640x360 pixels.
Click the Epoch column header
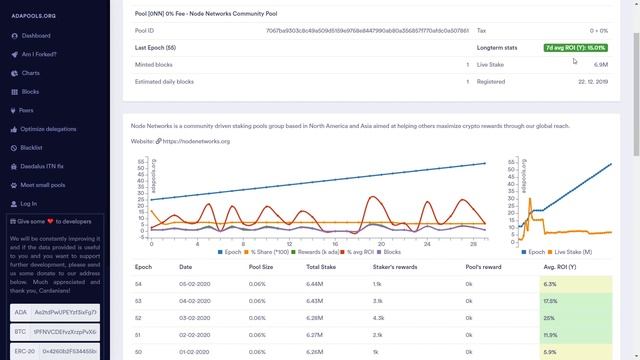(x=143, y=267)
